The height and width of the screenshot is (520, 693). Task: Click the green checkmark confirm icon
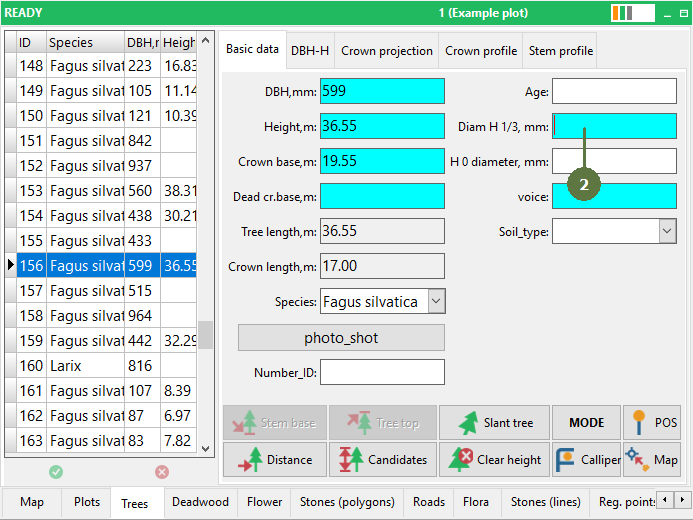tap(56, 472)
